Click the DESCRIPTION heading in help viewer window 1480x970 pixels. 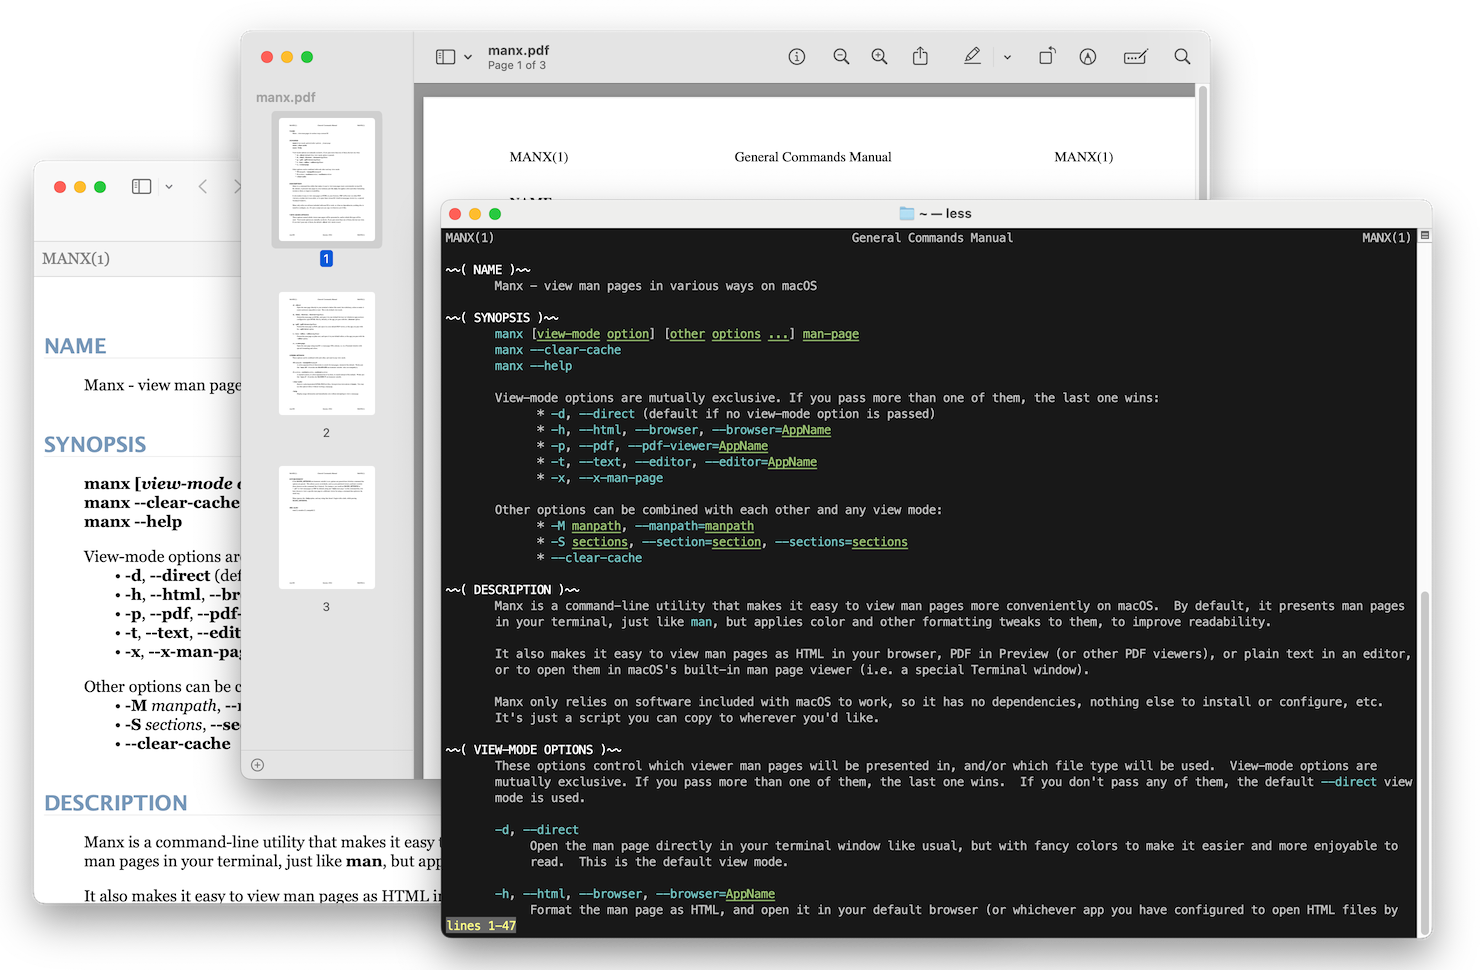coord(116,803)
